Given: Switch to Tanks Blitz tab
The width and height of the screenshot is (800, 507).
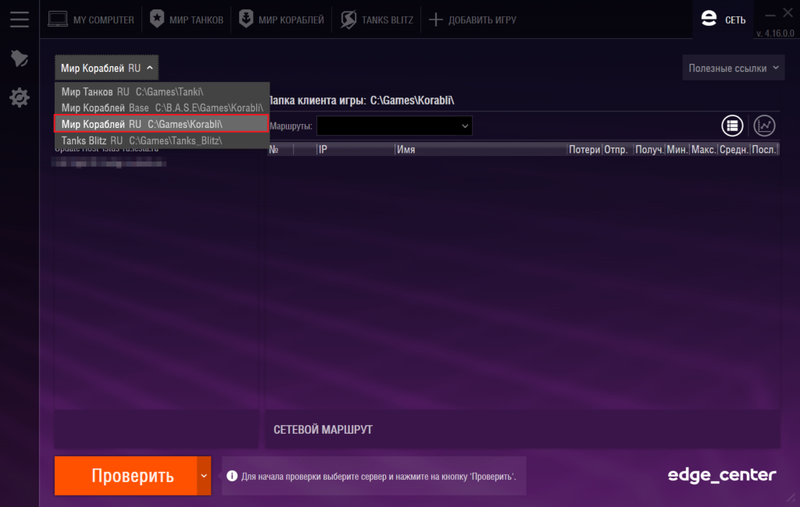Looking at the screenshot, I should [x=377, y=19].
